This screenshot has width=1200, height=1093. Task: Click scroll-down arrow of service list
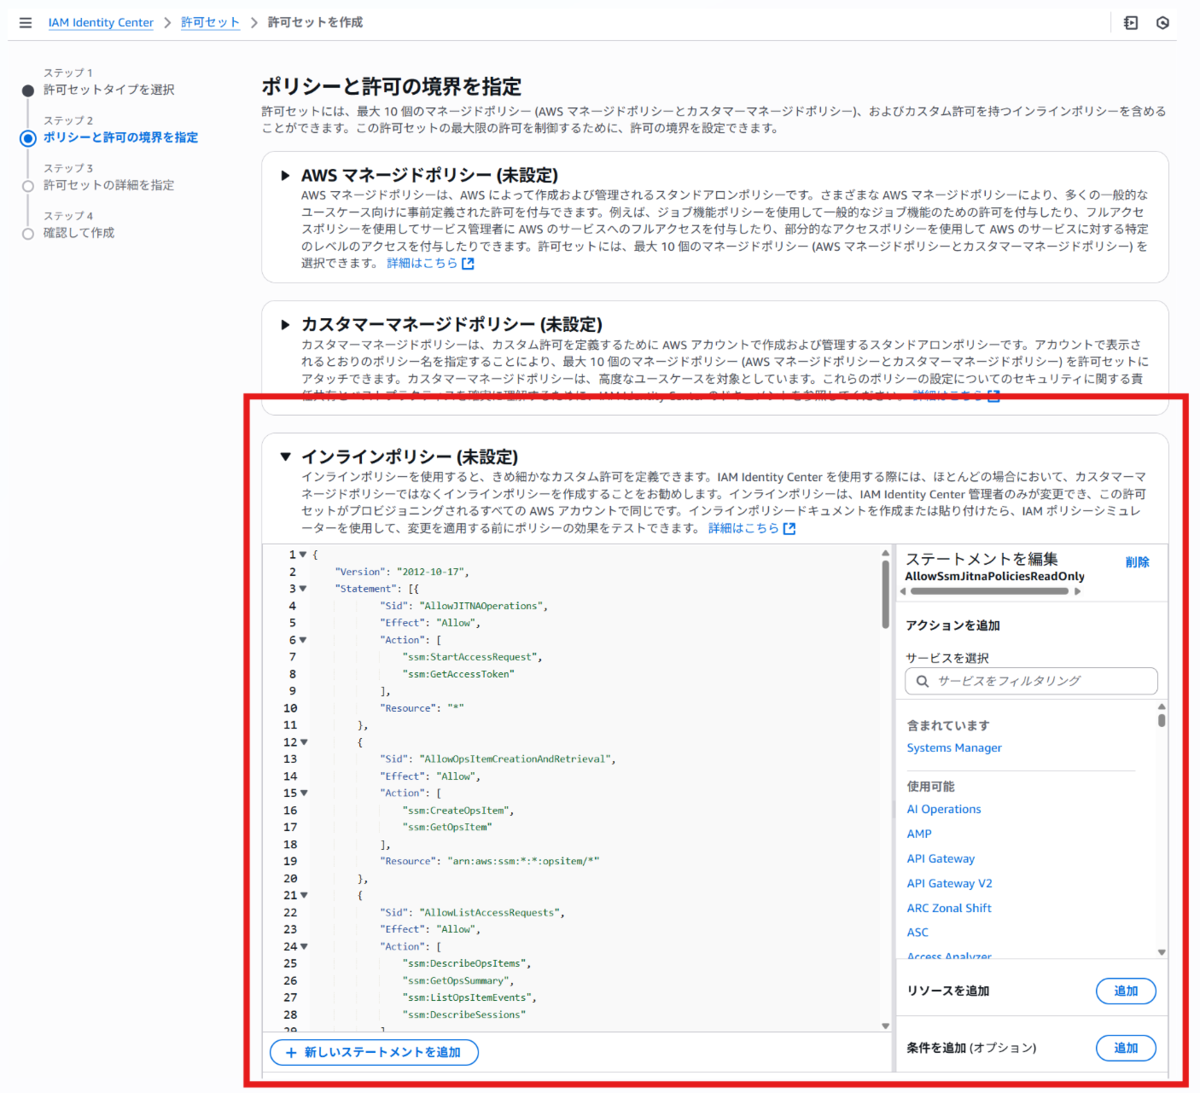pos(1161,953)
